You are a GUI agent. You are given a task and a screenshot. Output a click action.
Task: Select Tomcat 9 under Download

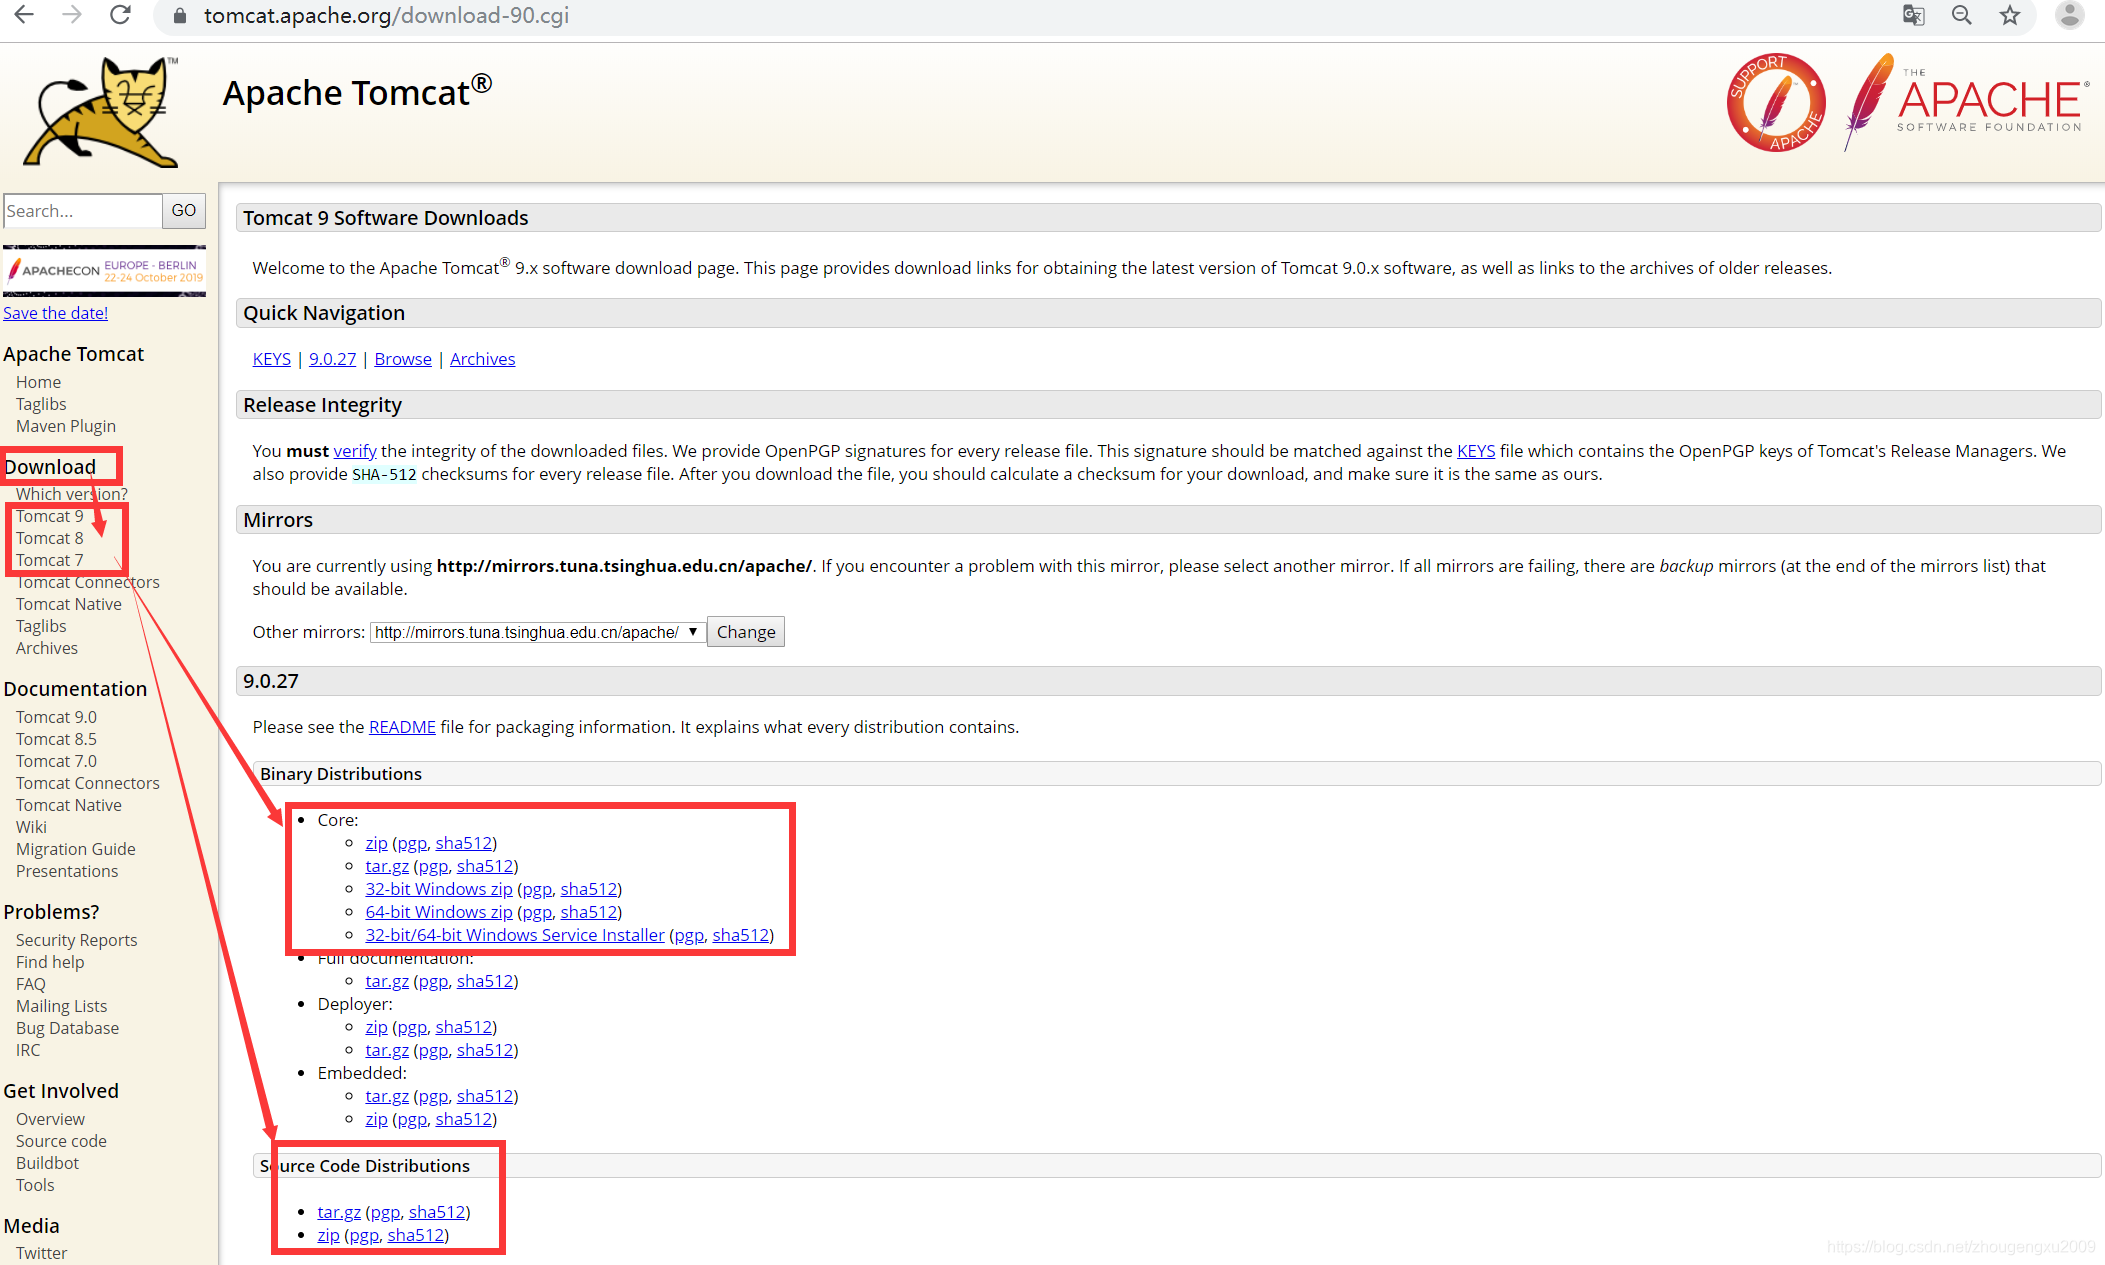[50, 516]
